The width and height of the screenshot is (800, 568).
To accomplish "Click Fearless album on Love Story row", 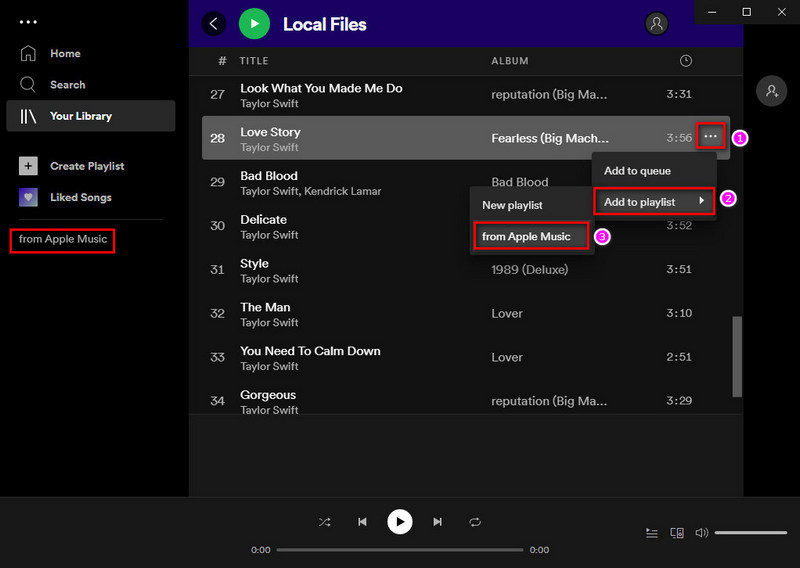I will coord(550,138).
